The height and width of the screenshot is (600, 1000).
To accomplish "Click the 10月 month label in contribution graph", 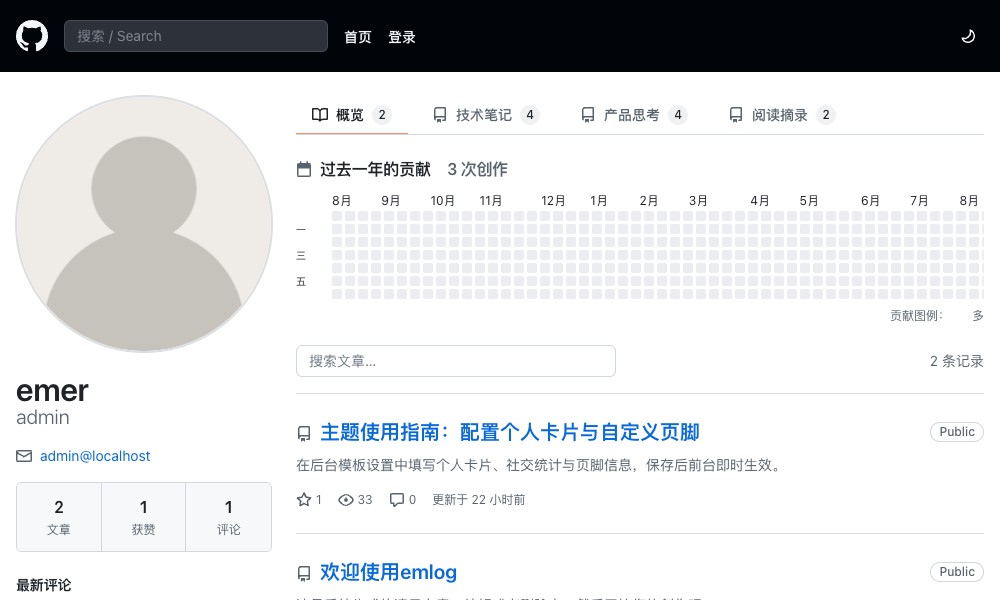I will coord(443,201).
